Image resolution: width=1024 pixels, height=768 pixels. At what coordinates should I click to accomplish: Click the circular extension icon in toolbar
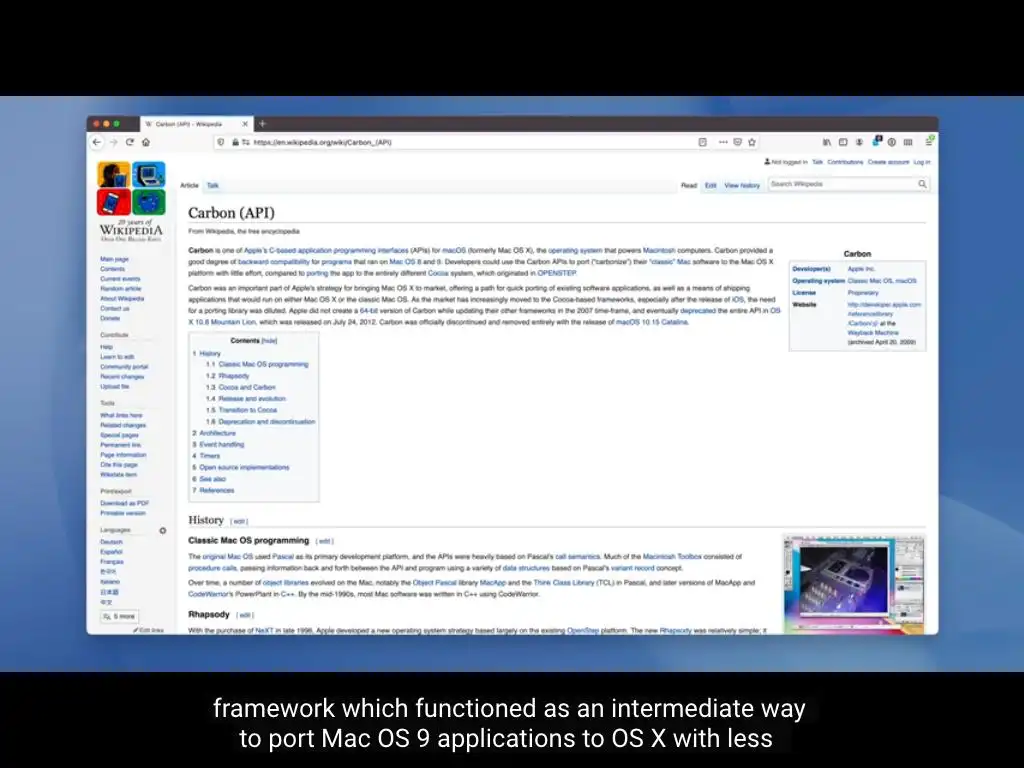(x=892, y=142)
